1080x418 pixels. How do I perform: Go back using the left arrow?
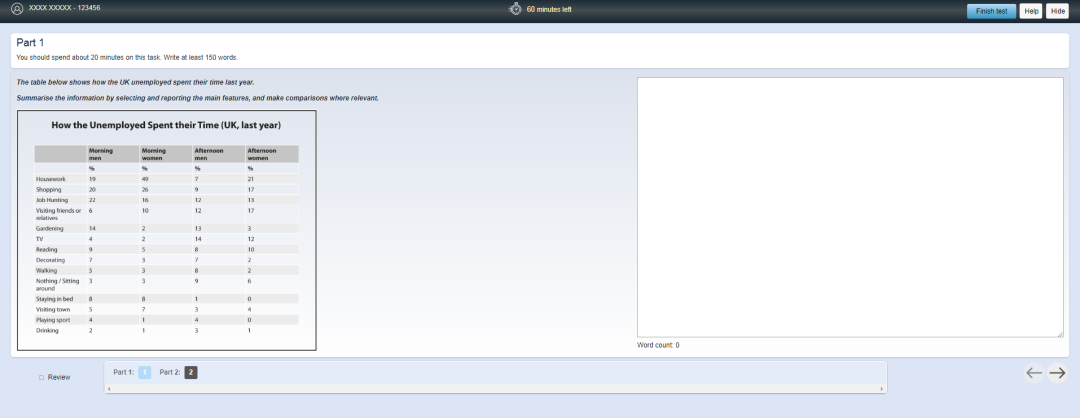[x=1034, y=373]
